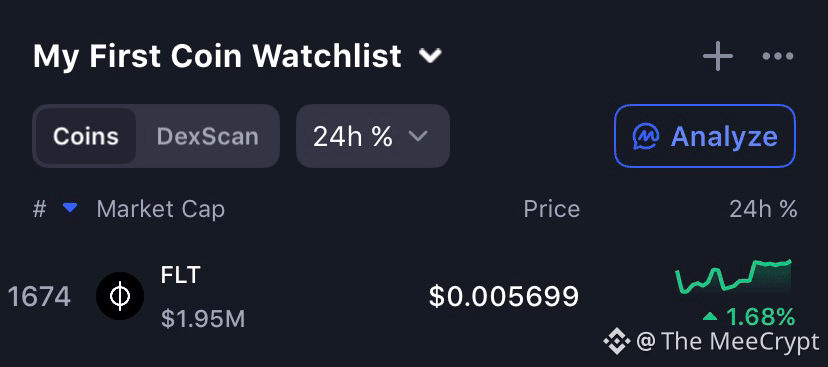Click the @ The MeeCrypt watermark text
828x367 pixels.
728,342
